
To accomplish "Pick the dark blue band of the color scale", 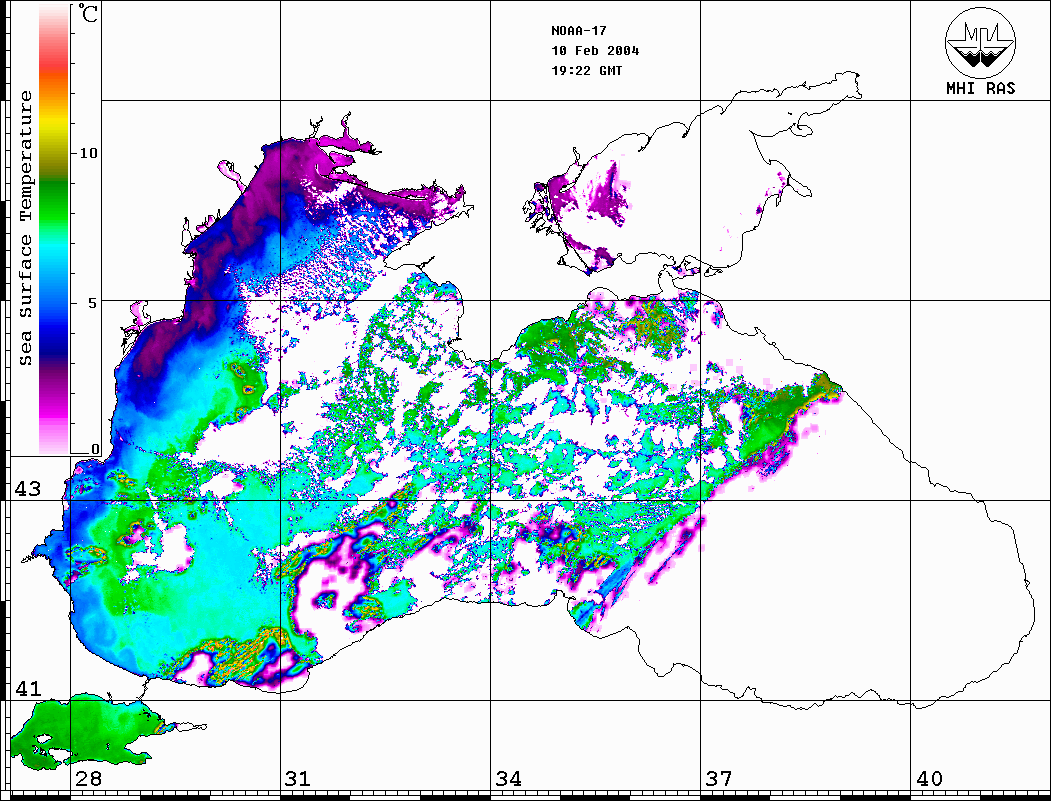I will [54, 342].
